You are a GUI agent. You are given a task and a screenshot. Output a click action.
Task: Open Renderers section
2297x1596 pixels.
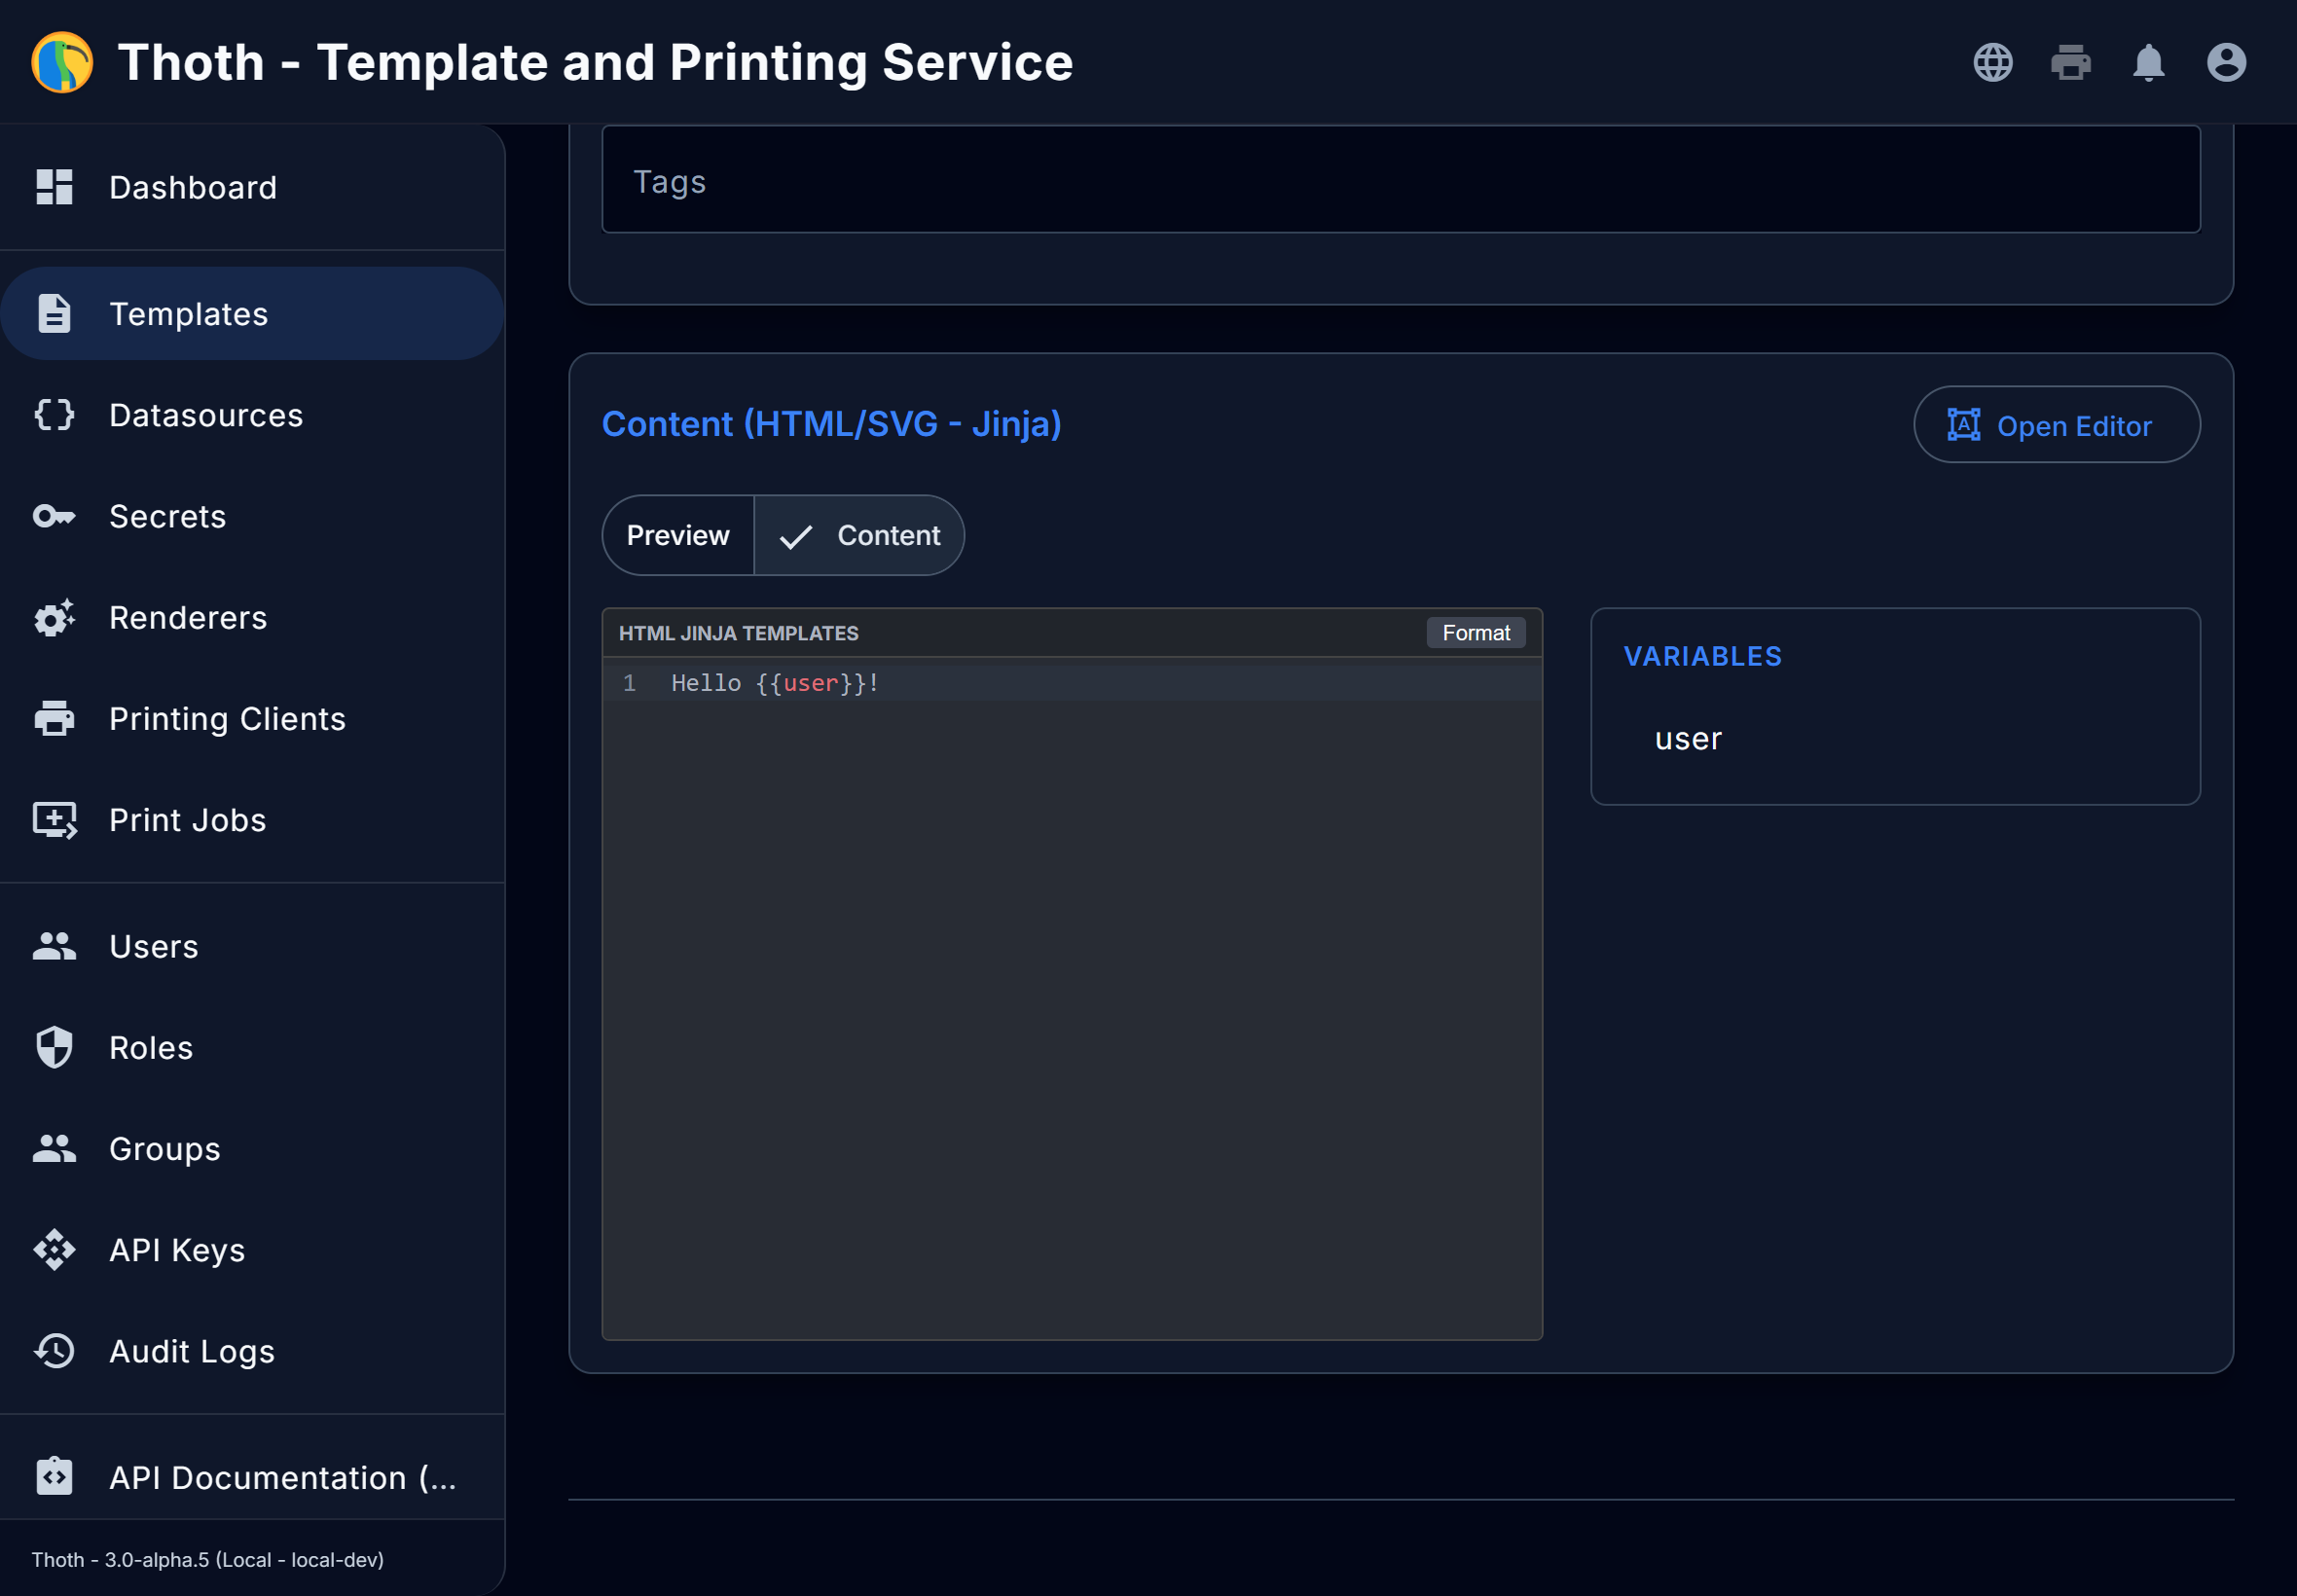click(x=252, y=617)
